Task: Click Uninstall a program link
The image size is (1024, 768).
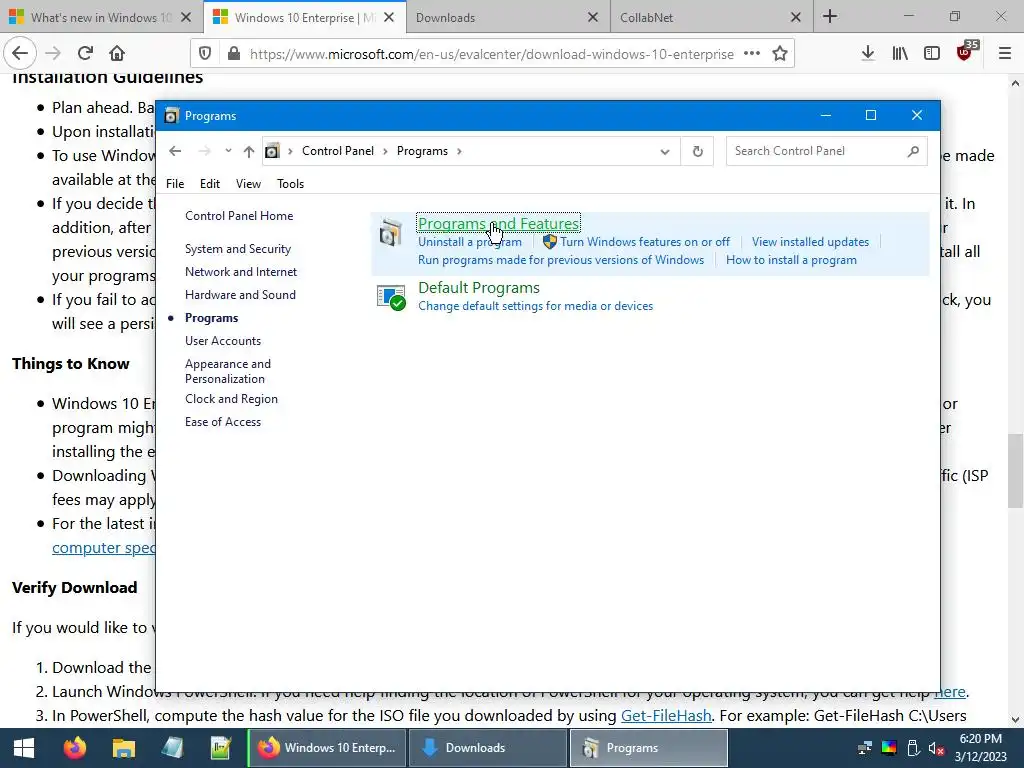Action: click(x=470, y=242)
